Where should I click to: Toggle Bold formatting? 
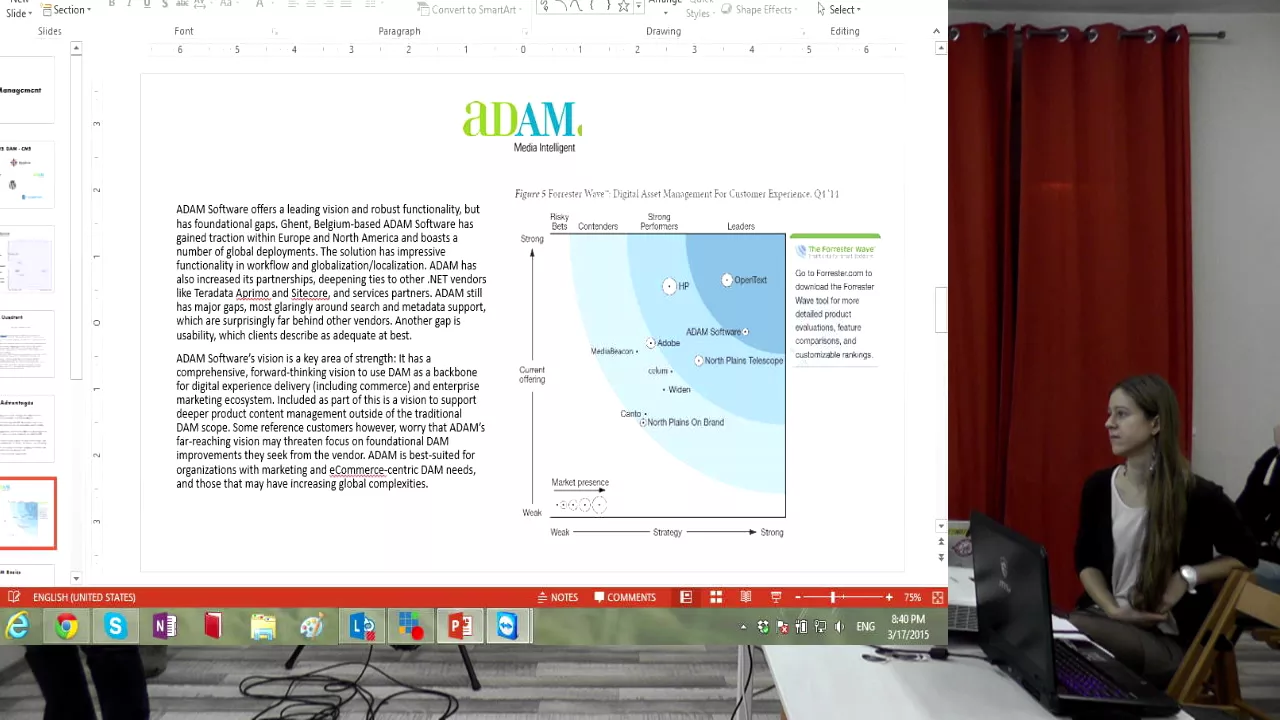(x=111, y=4)
